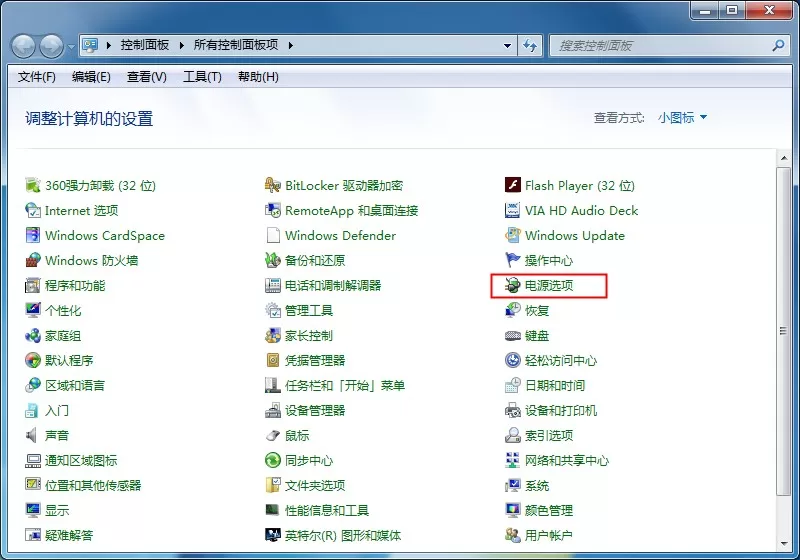The height and width of the screenshot is (560, 800).
Task: Open the 工具(T) menu
Action: click(x=202, y=77)
